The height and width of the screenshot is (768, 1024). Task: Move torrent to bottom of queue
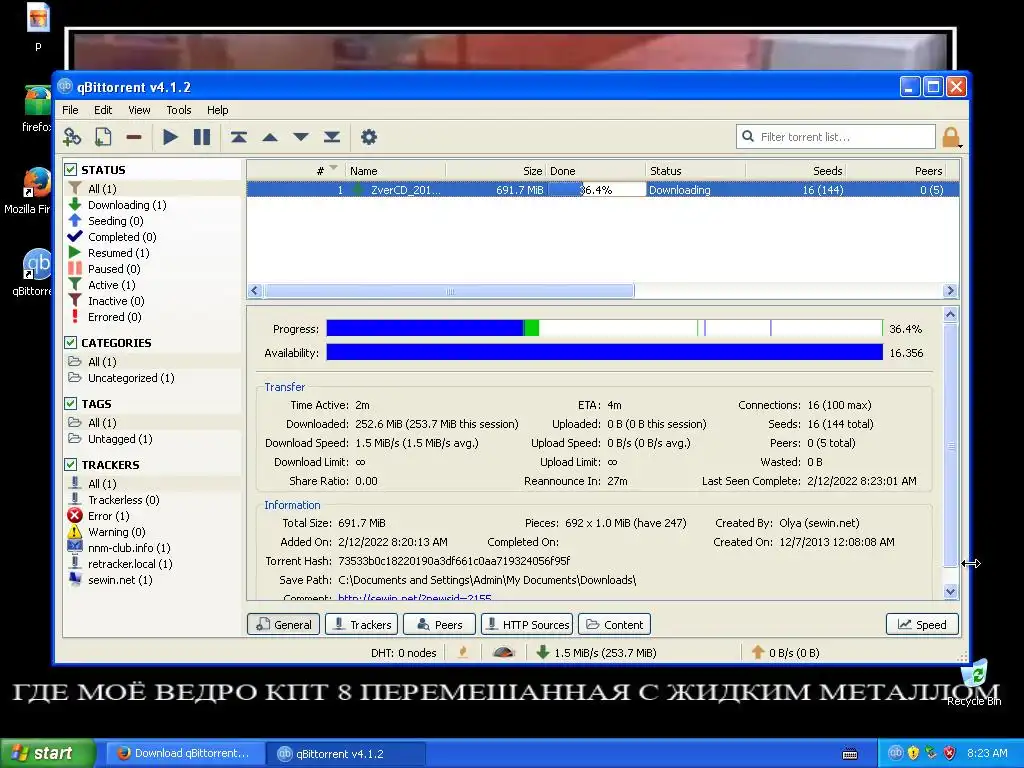coord(332,137)
